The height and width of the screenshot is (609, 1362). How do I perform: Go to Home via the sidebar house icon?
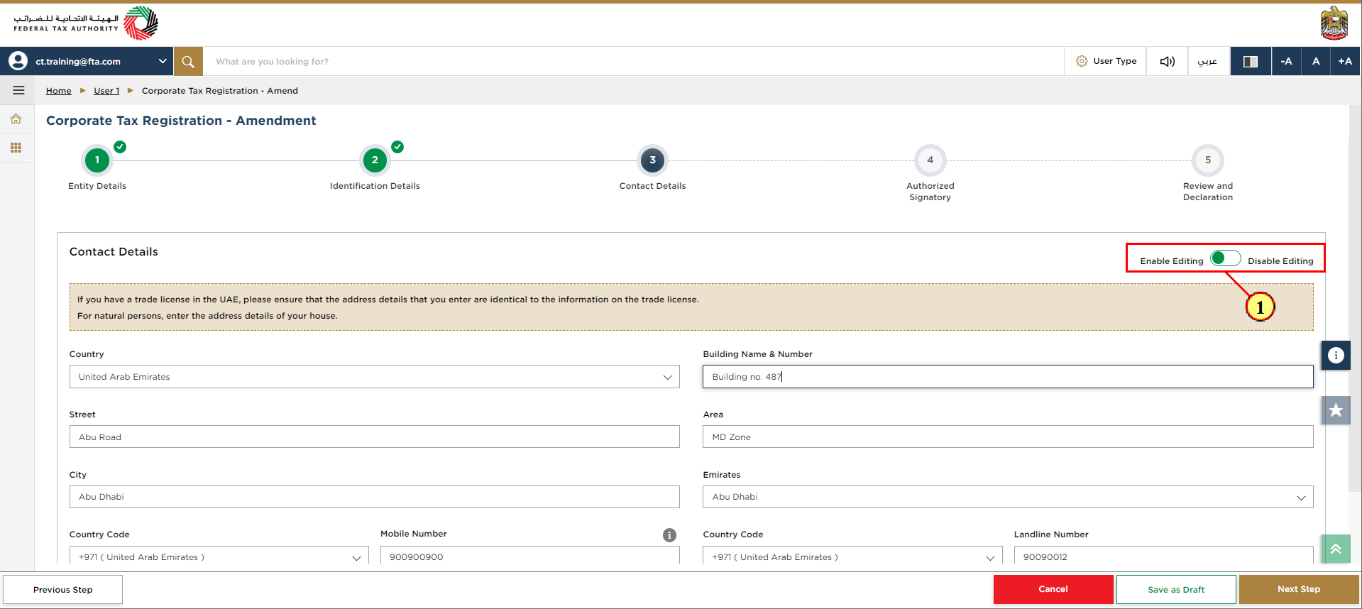tap(16, 119)
